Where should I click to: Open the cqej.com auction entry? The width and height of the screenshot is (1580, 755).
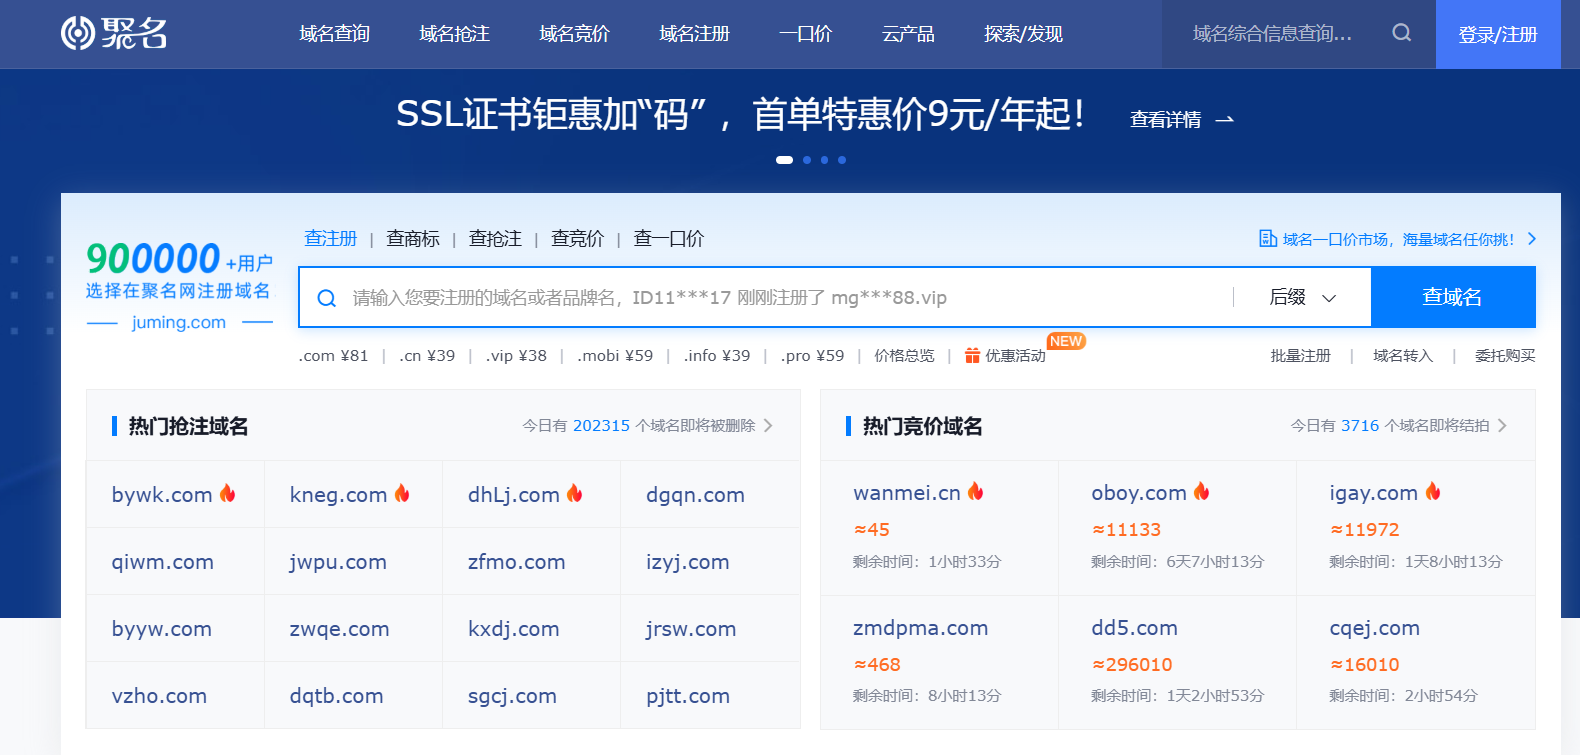tap(1374, 628)
